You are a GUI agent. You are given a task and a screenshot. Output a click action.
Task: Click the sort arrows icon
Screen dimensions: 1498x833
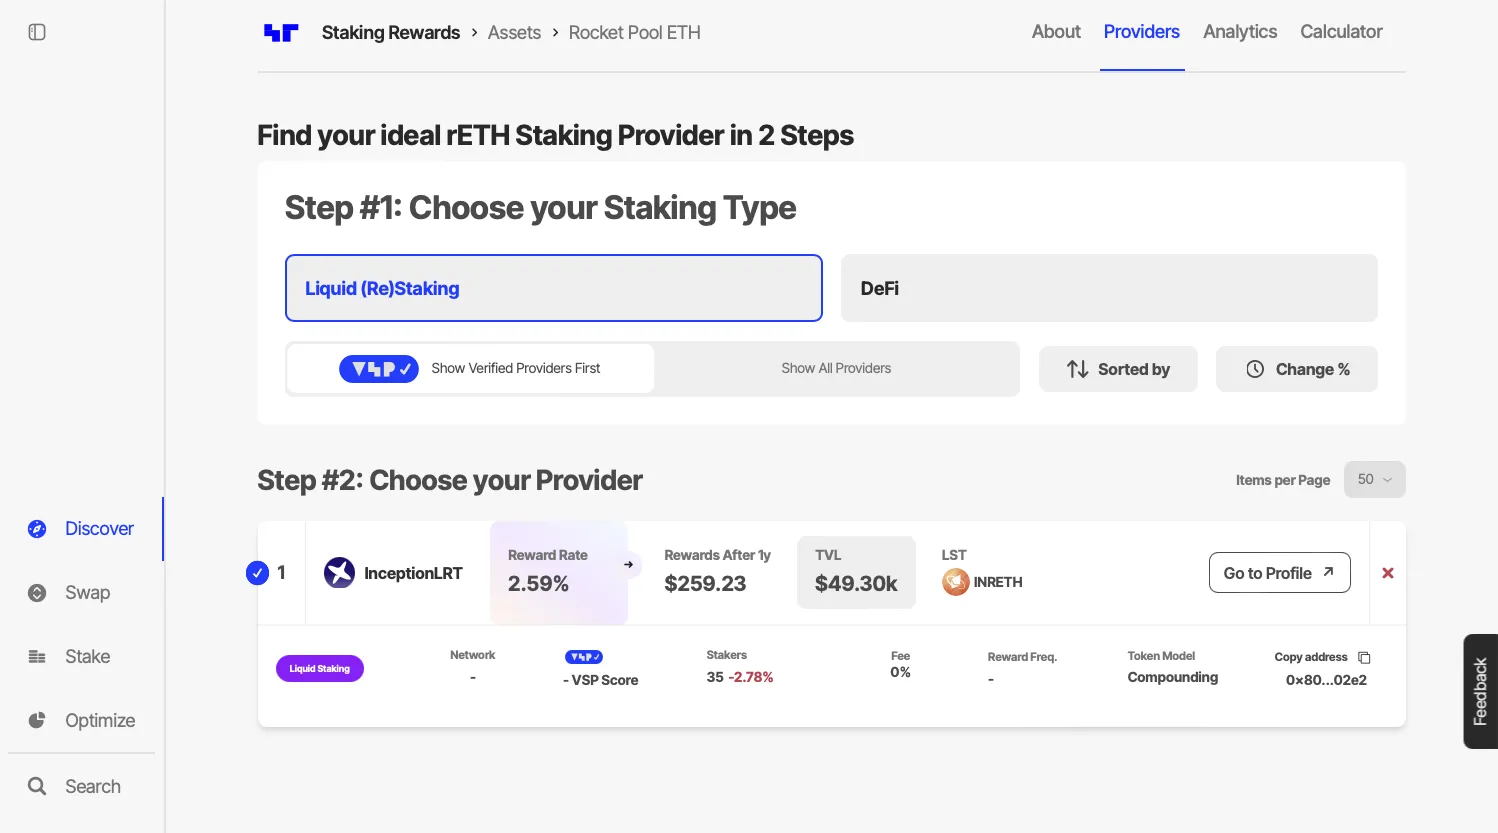(x=1078, y=369)
